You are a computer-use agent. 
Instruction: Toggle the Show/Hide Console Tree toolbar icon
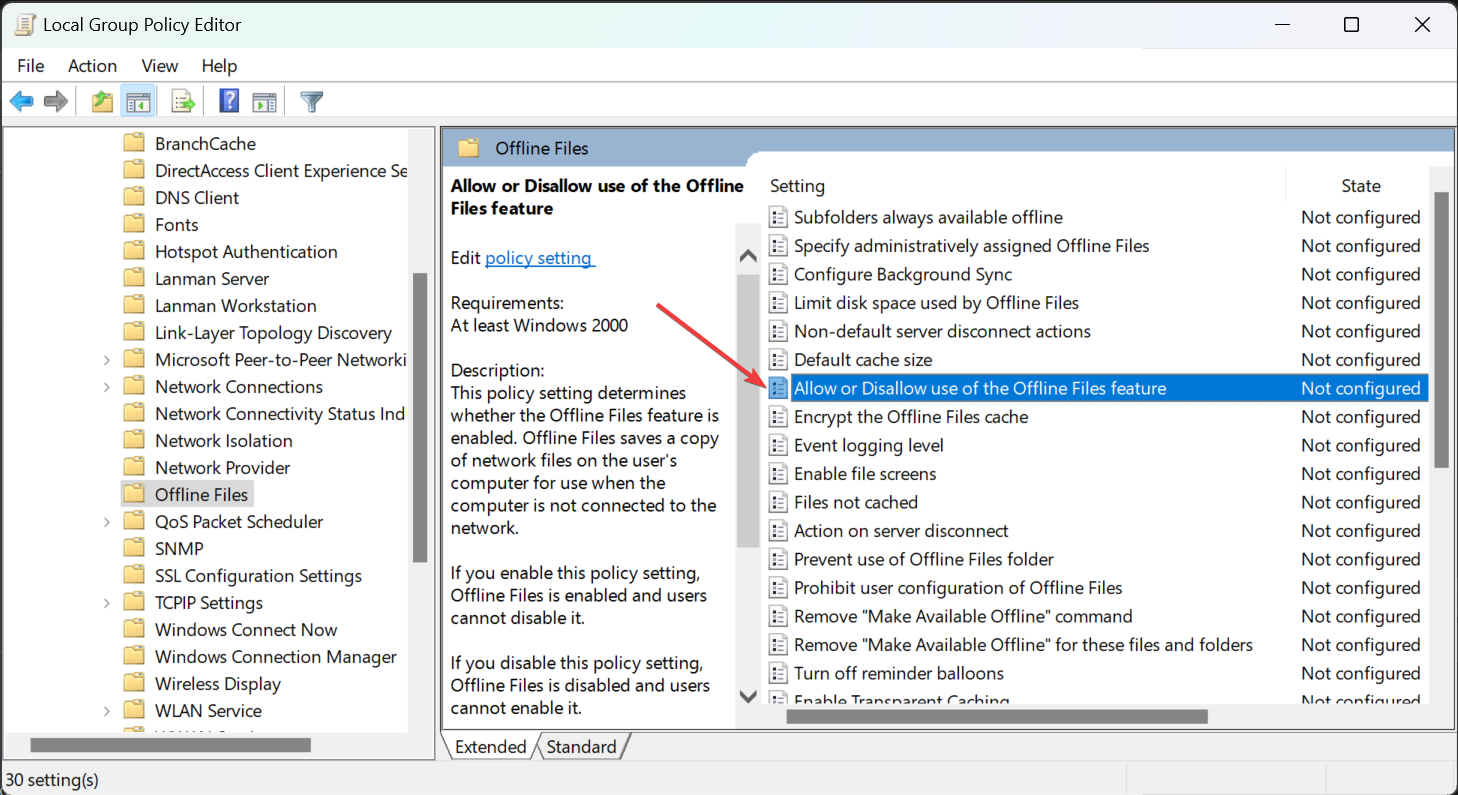pyautogui.click(x=137, y=101)
